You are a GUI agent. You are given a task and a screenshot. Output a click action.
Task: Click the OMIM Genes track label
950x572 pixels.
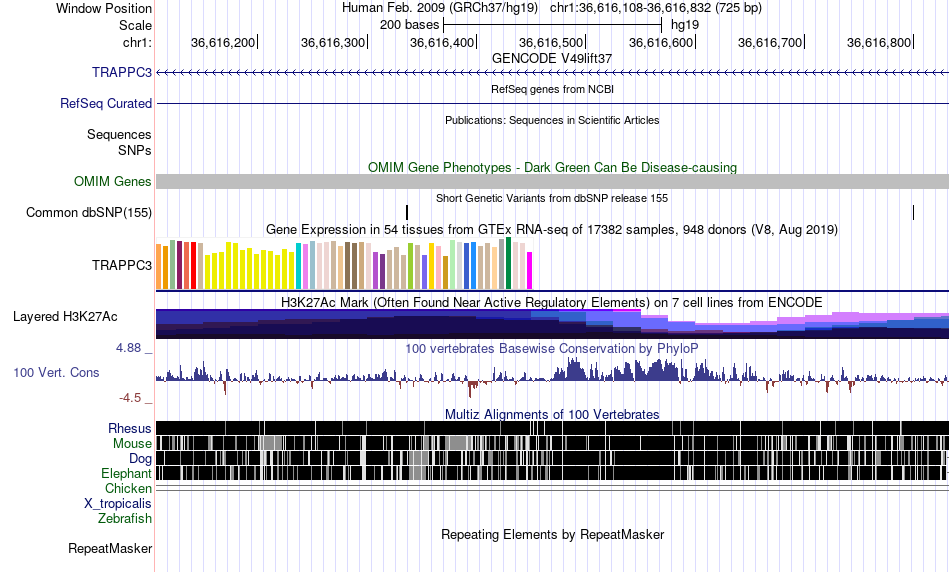click(113, 182)
